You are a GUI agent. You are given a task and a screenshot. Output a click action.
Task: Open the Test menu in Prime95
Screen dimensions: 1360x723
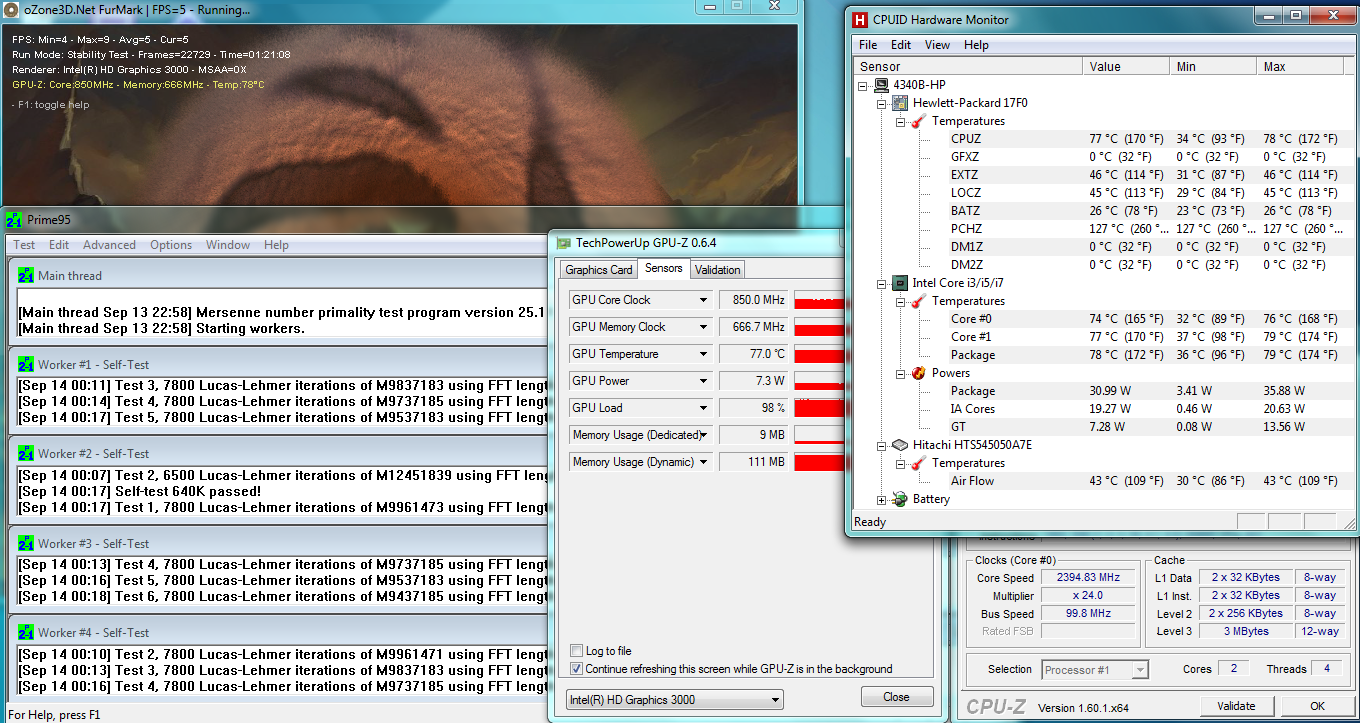point(24,245)
